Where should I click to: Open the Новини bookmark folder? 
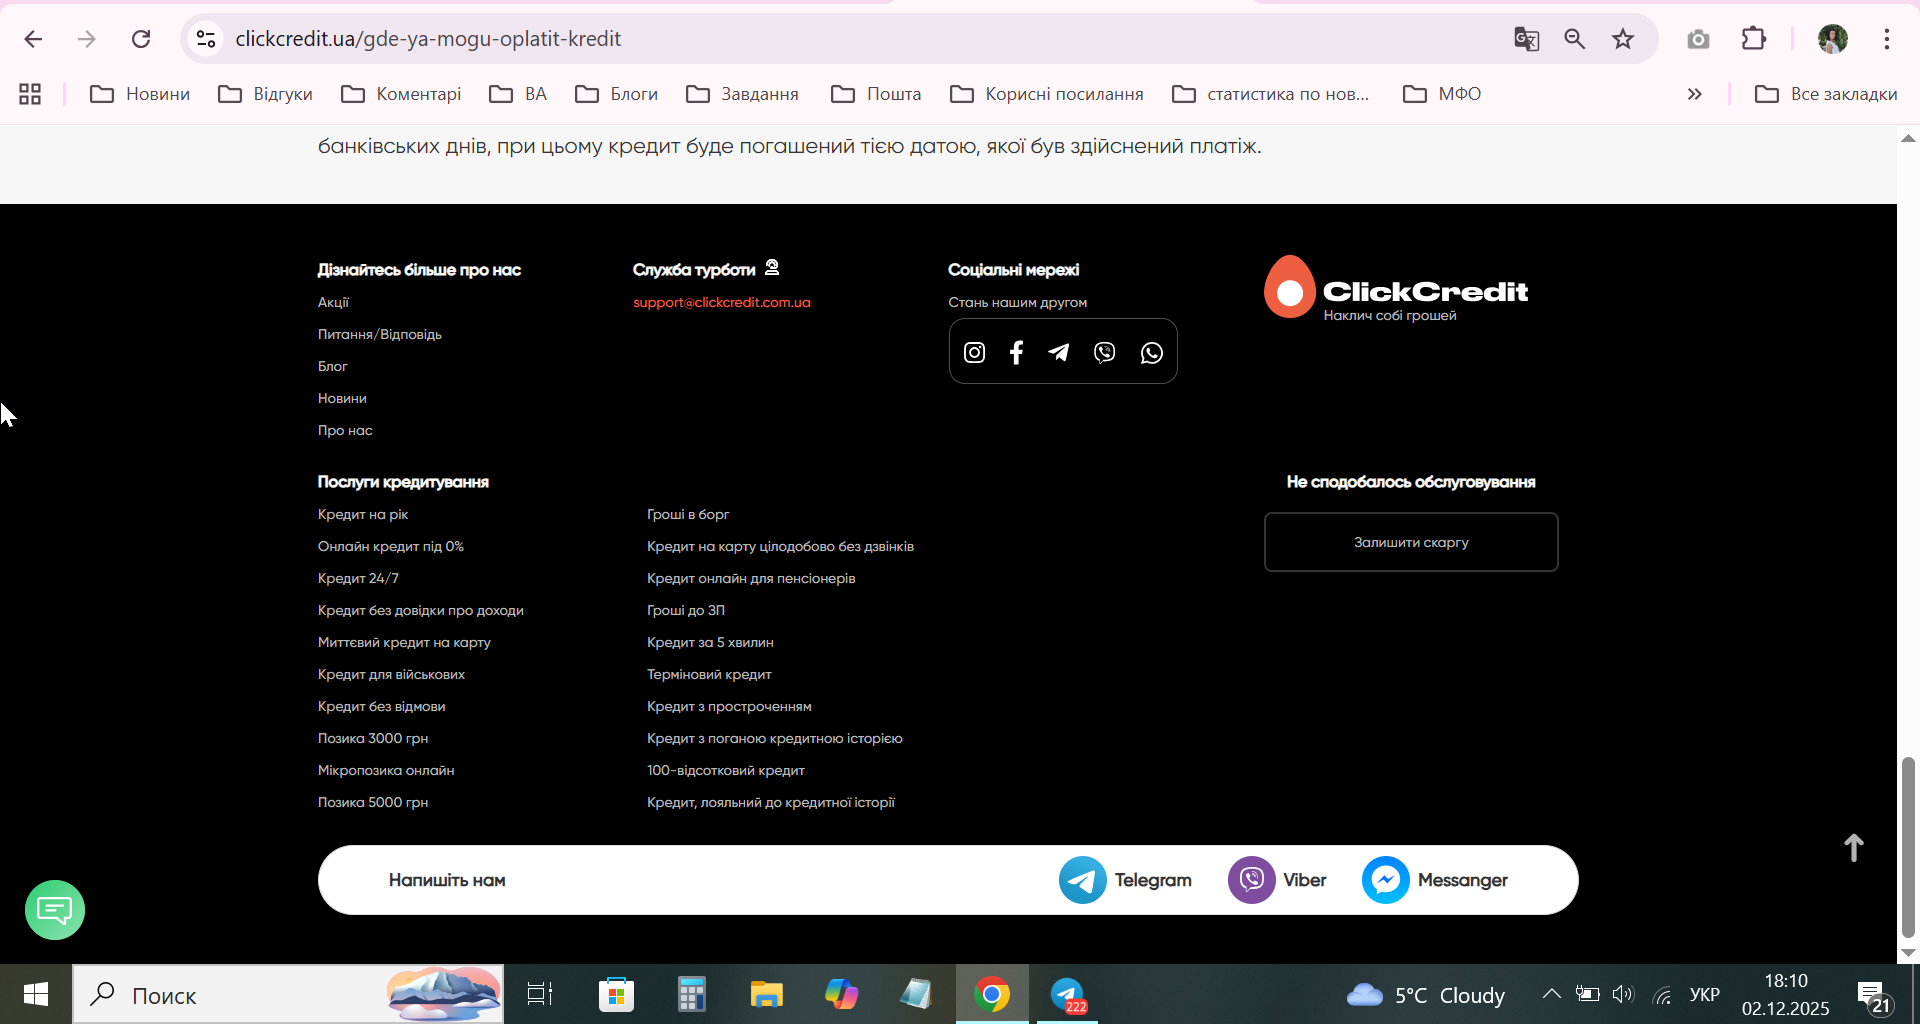tap(140, 94)
